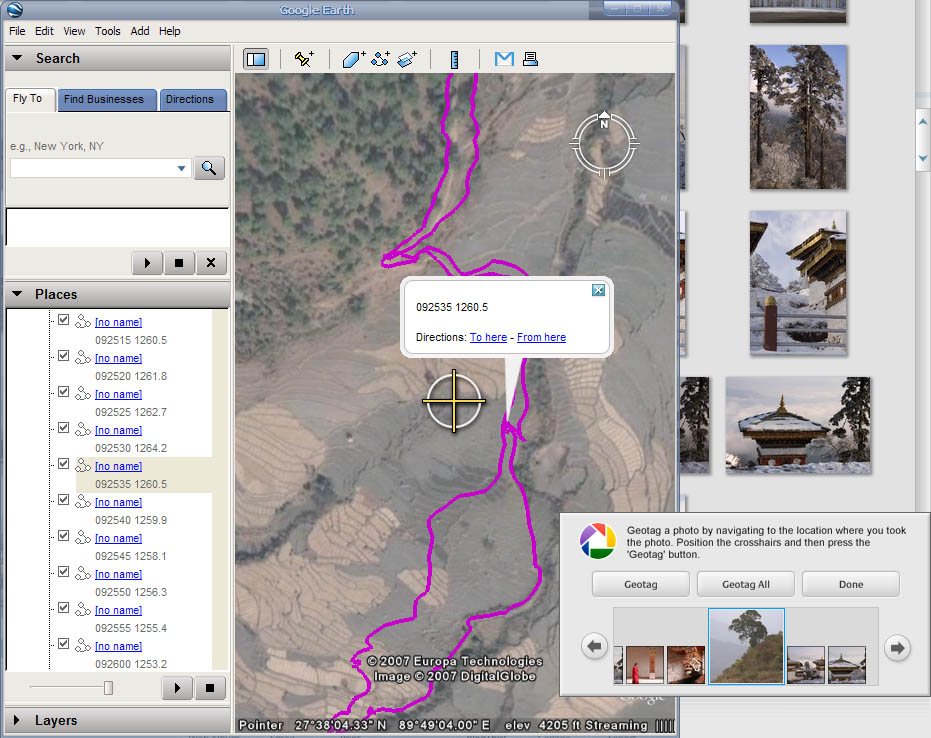Play tour in Places panel
The image size is (931, 738).
click(x=177, y=688)
